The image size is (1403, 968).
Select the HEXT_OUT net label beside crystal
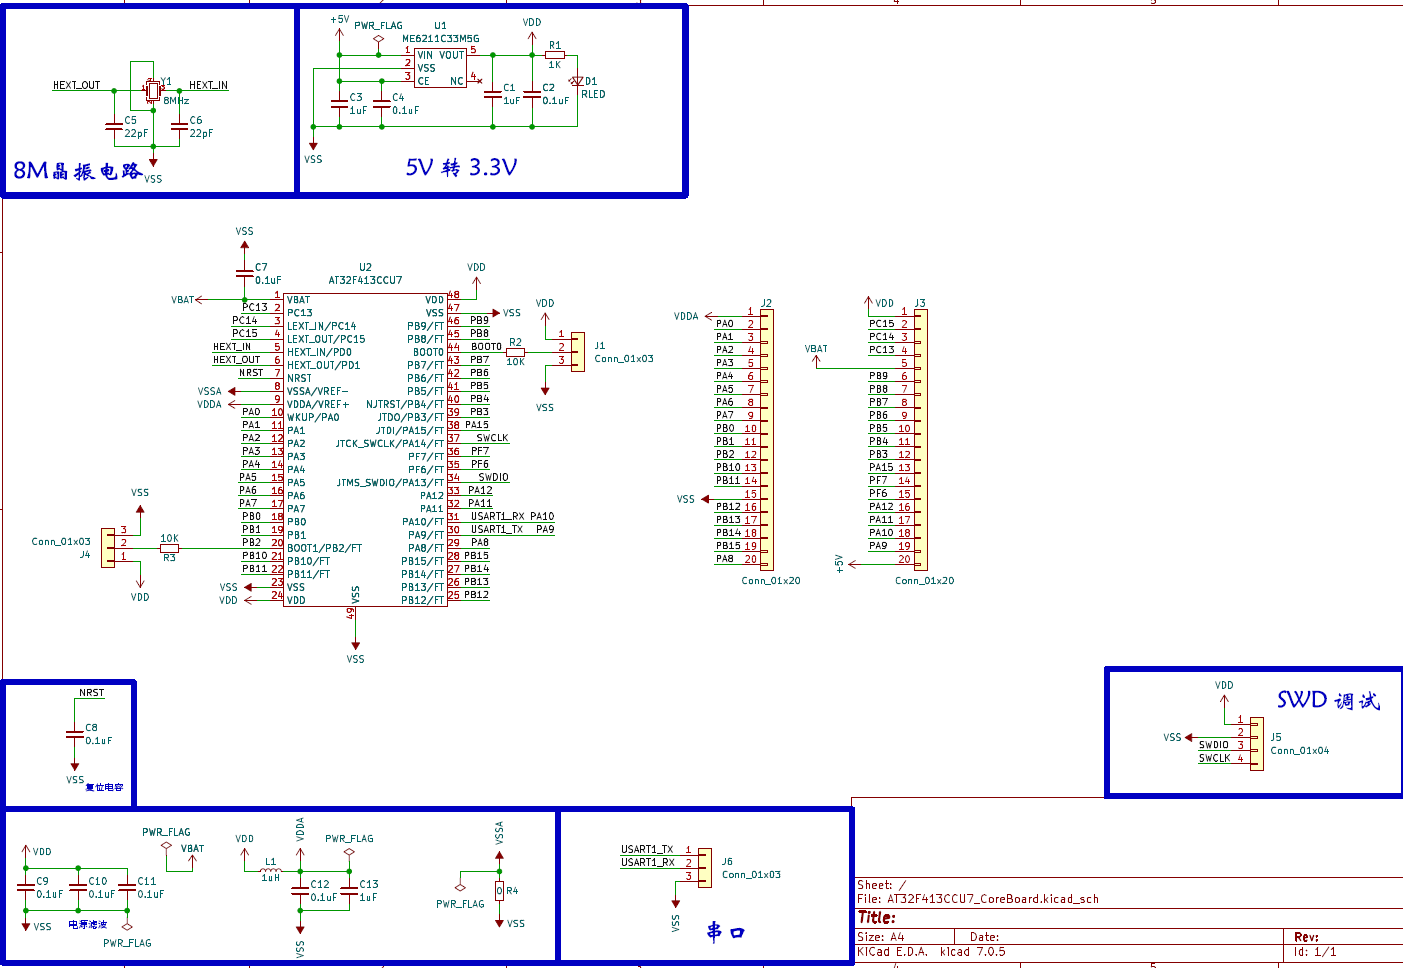point(77,85)
